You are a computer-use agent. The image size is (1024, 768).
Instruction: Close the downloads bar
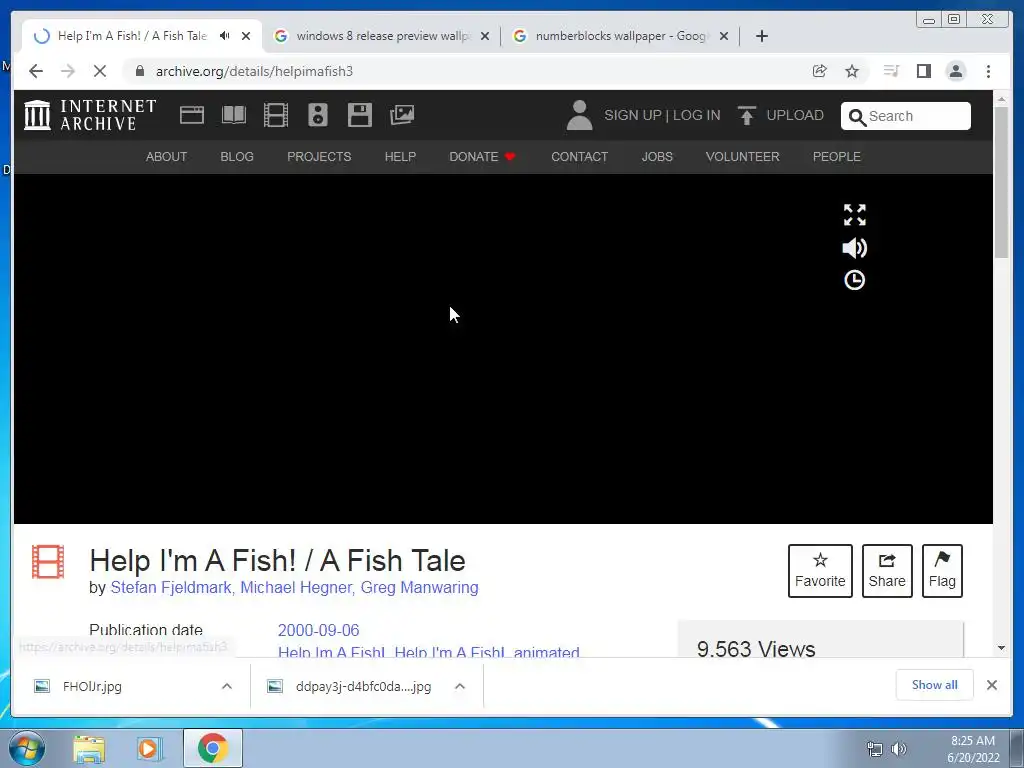pyautogui.click(x=991, y=685)
